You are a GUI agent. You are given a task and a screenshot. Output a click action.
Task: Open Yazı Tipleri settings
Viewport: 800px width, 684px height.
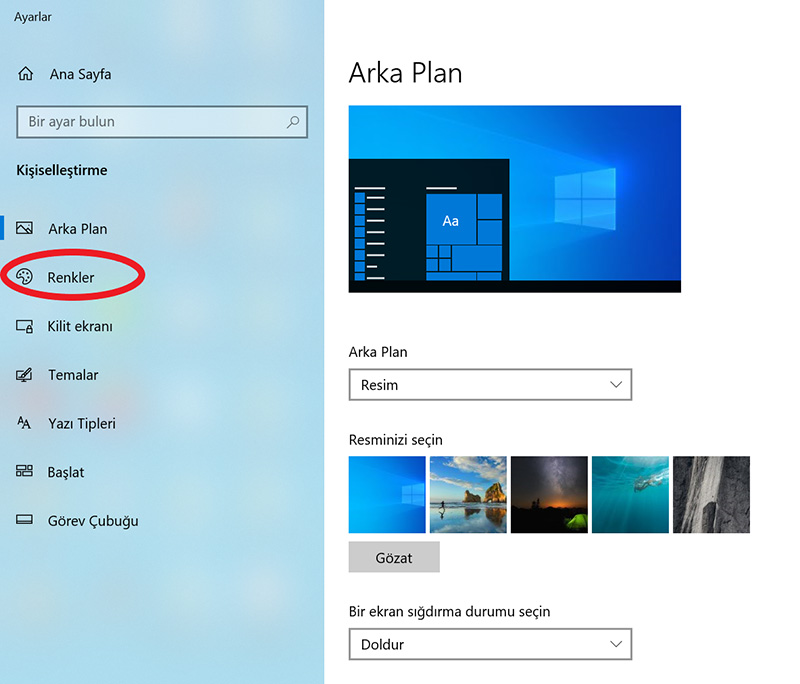tap(82, 424)
